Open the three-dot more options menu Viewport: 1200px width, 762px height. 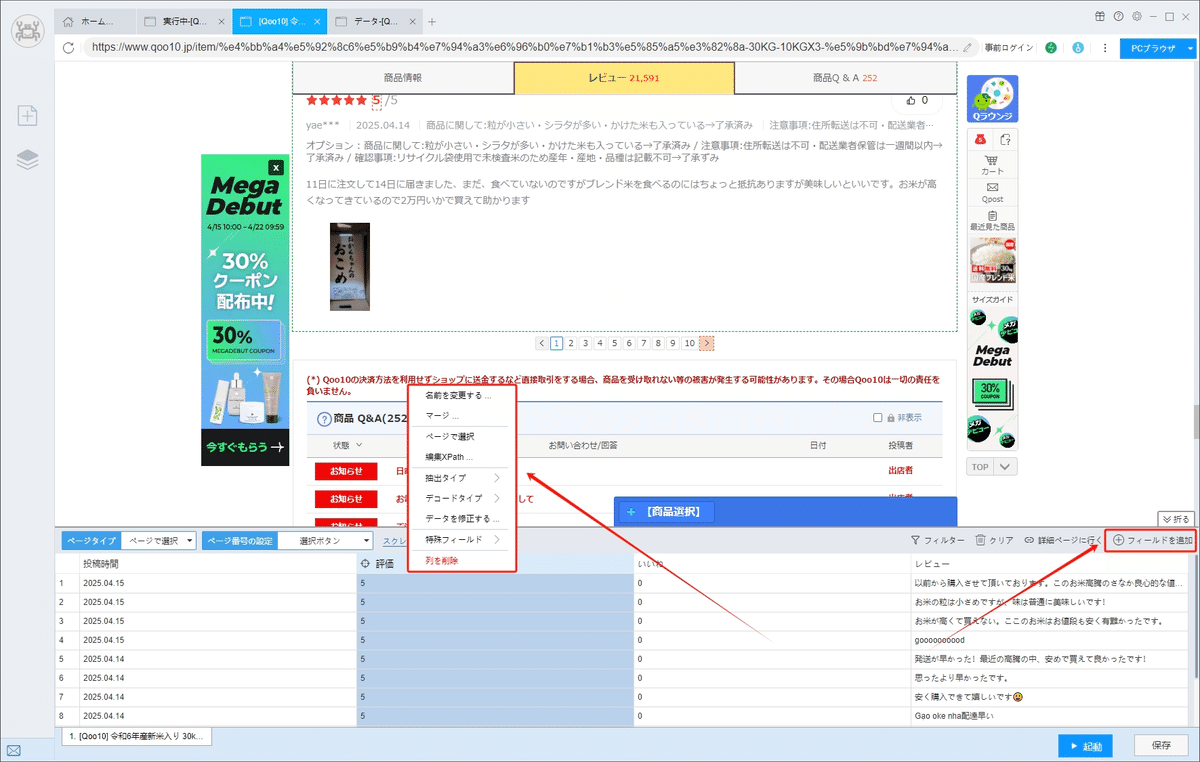(1105, 47)
